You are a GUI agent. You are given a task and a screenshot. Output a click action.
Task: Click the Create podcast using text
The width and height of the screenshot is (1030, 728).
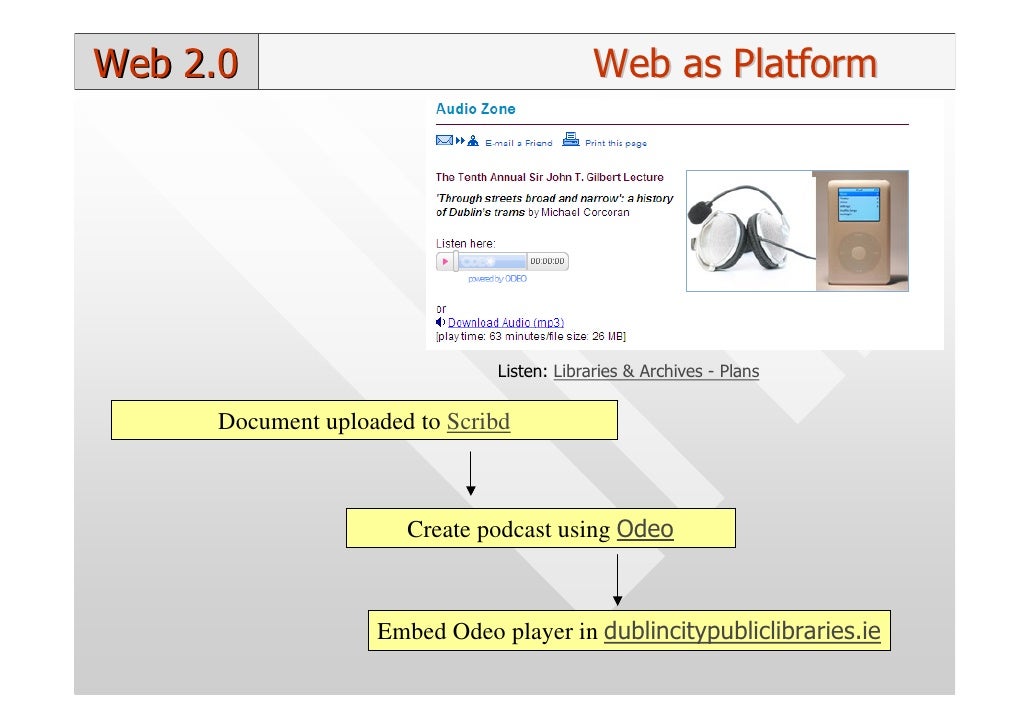pos(508,530)
